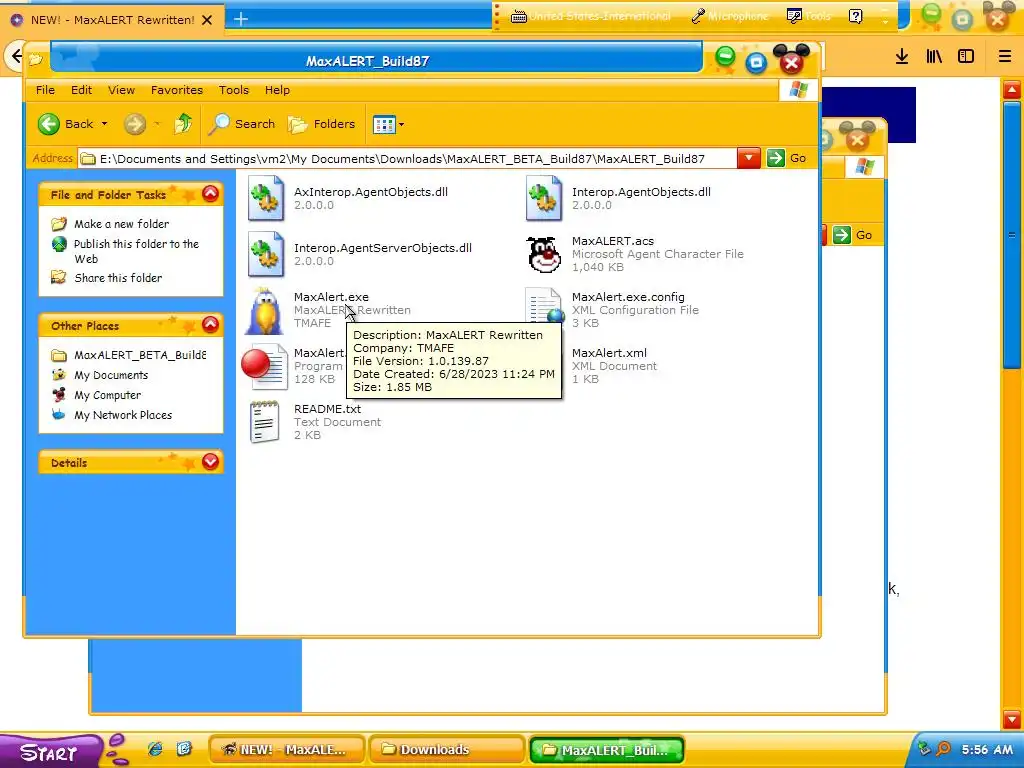Collapse the Other Places panel
This screenshot has height=768, width=1024.
tap(210, 325)
